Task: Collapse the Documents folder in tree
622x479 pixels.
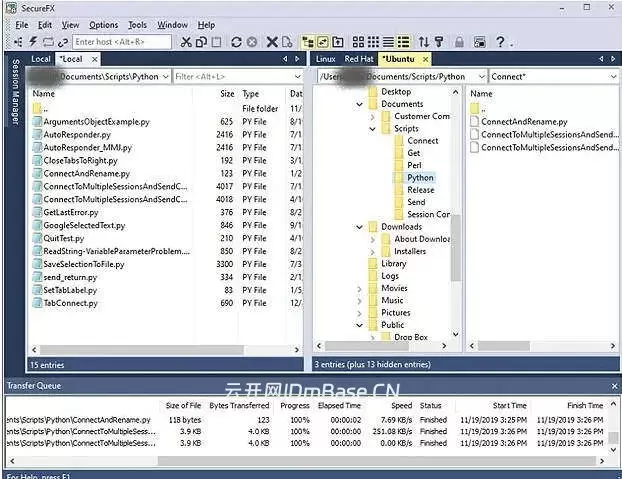Action: pos(359,104)
